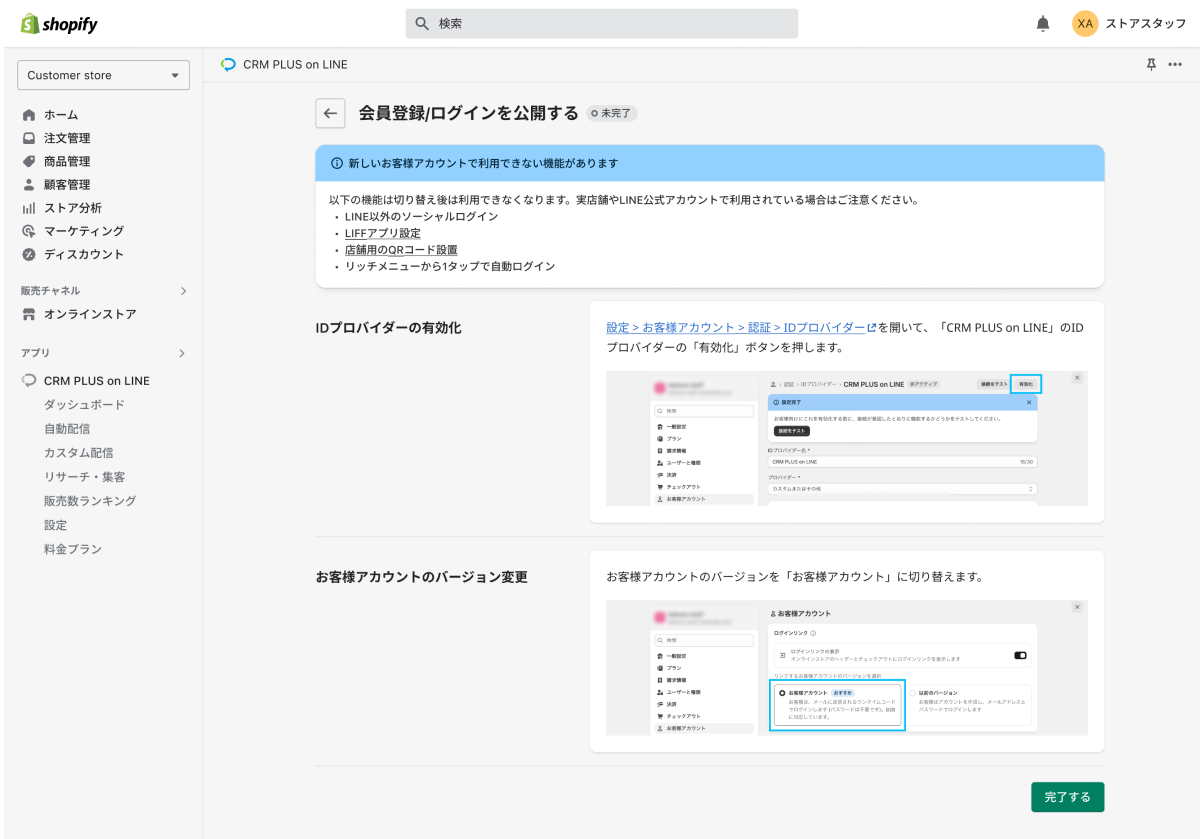Click the pin app icon
The height and width of the screenshot is (839, 1200).
[x=1151, y=64]
